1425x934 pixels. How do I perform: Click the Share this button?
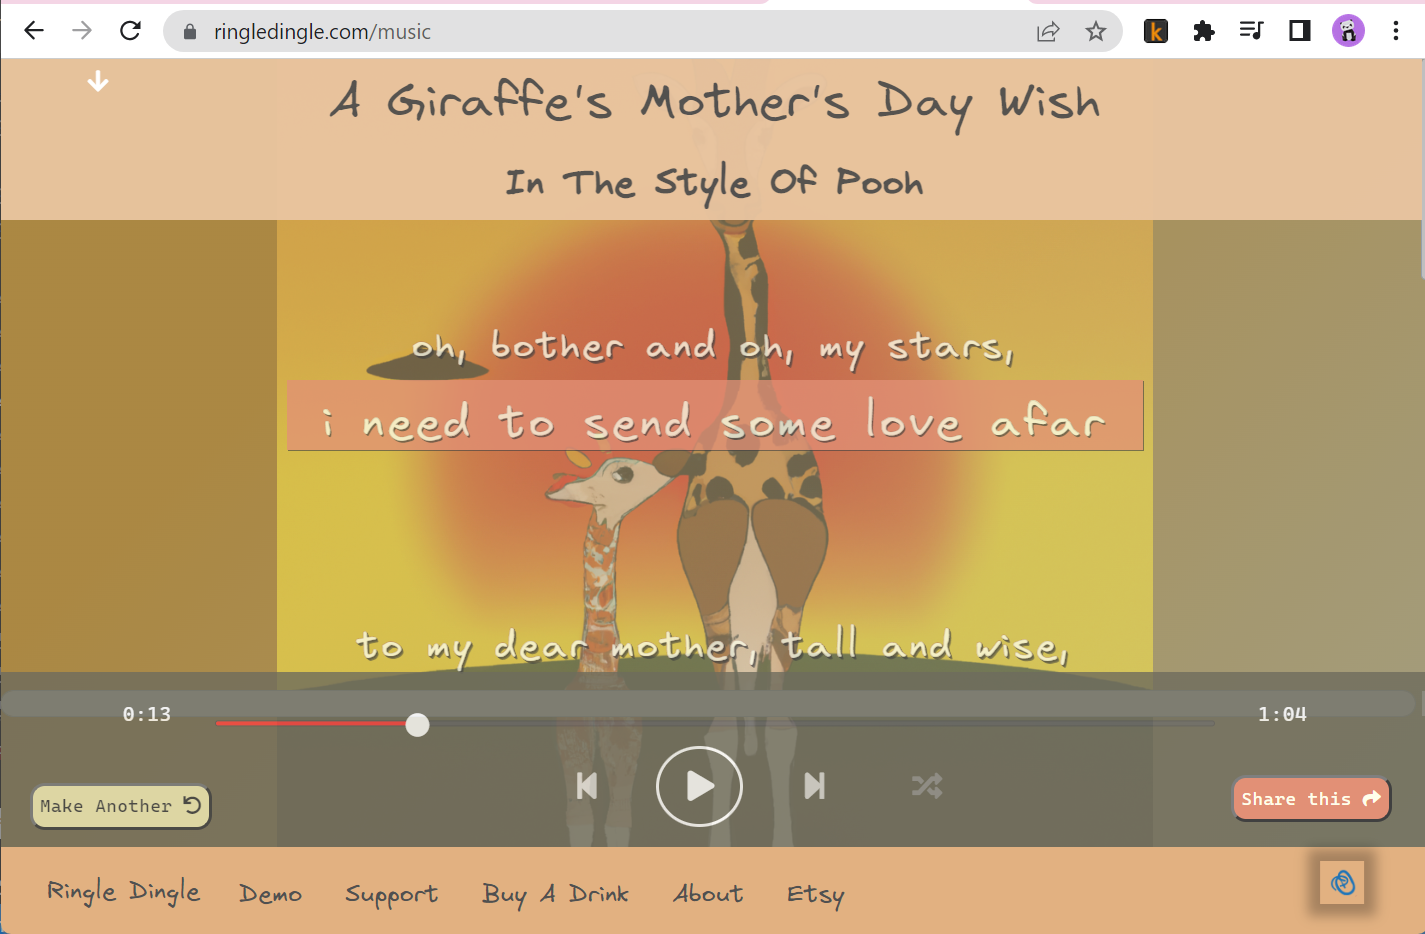1311,799
